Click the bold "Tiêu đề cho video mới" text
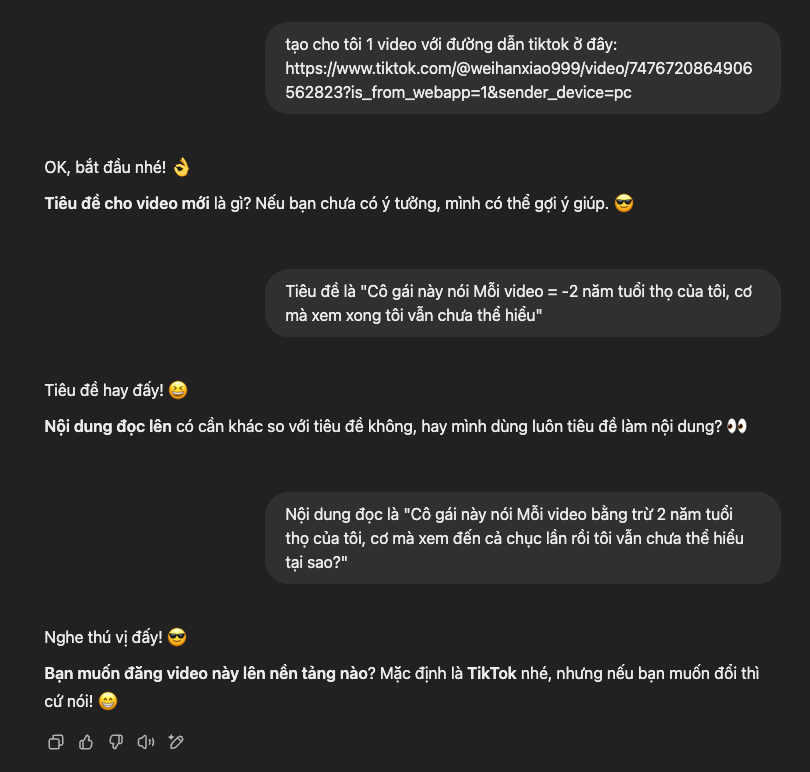 [x=127, y=204]
